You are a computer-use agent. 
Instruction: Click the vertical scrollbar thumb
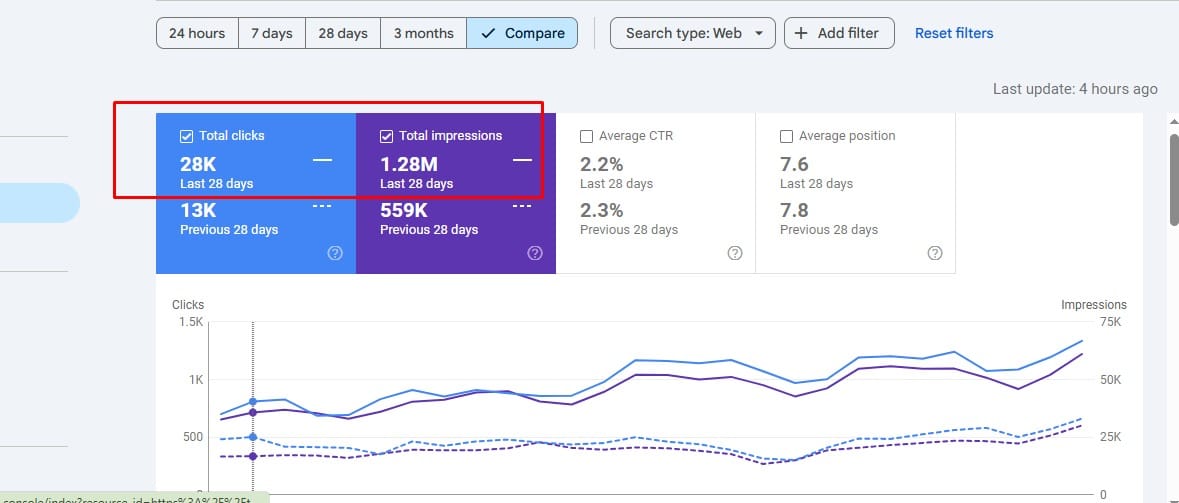coord(1173,180)
